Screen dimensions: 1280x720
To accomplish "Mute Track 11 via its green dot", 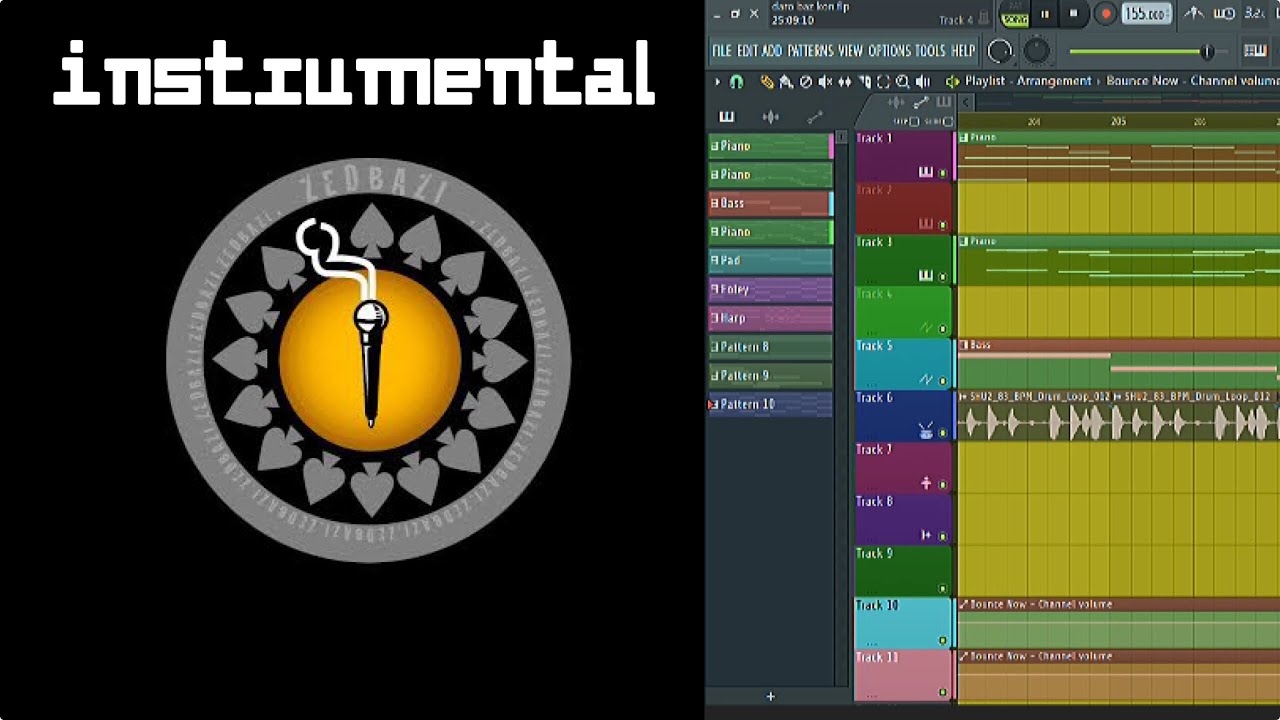I will coord(943,692).
